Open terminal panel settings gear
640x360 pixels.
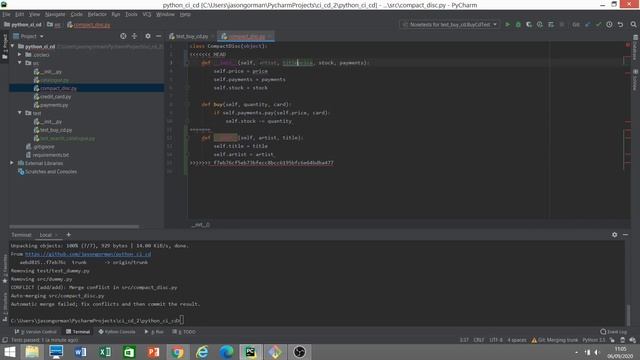[x=614, y=235]
